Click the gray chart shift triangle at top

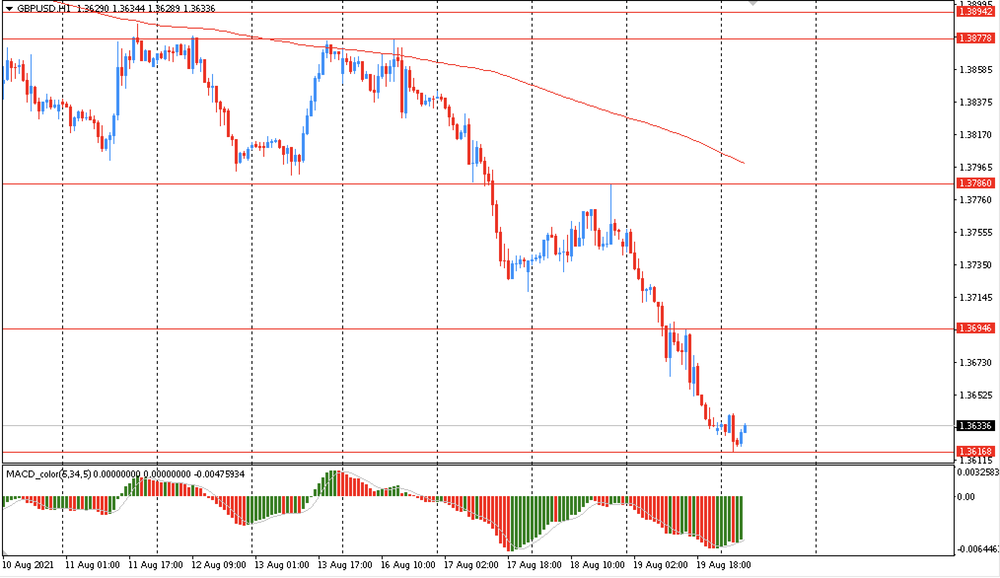tap(753, 3)
